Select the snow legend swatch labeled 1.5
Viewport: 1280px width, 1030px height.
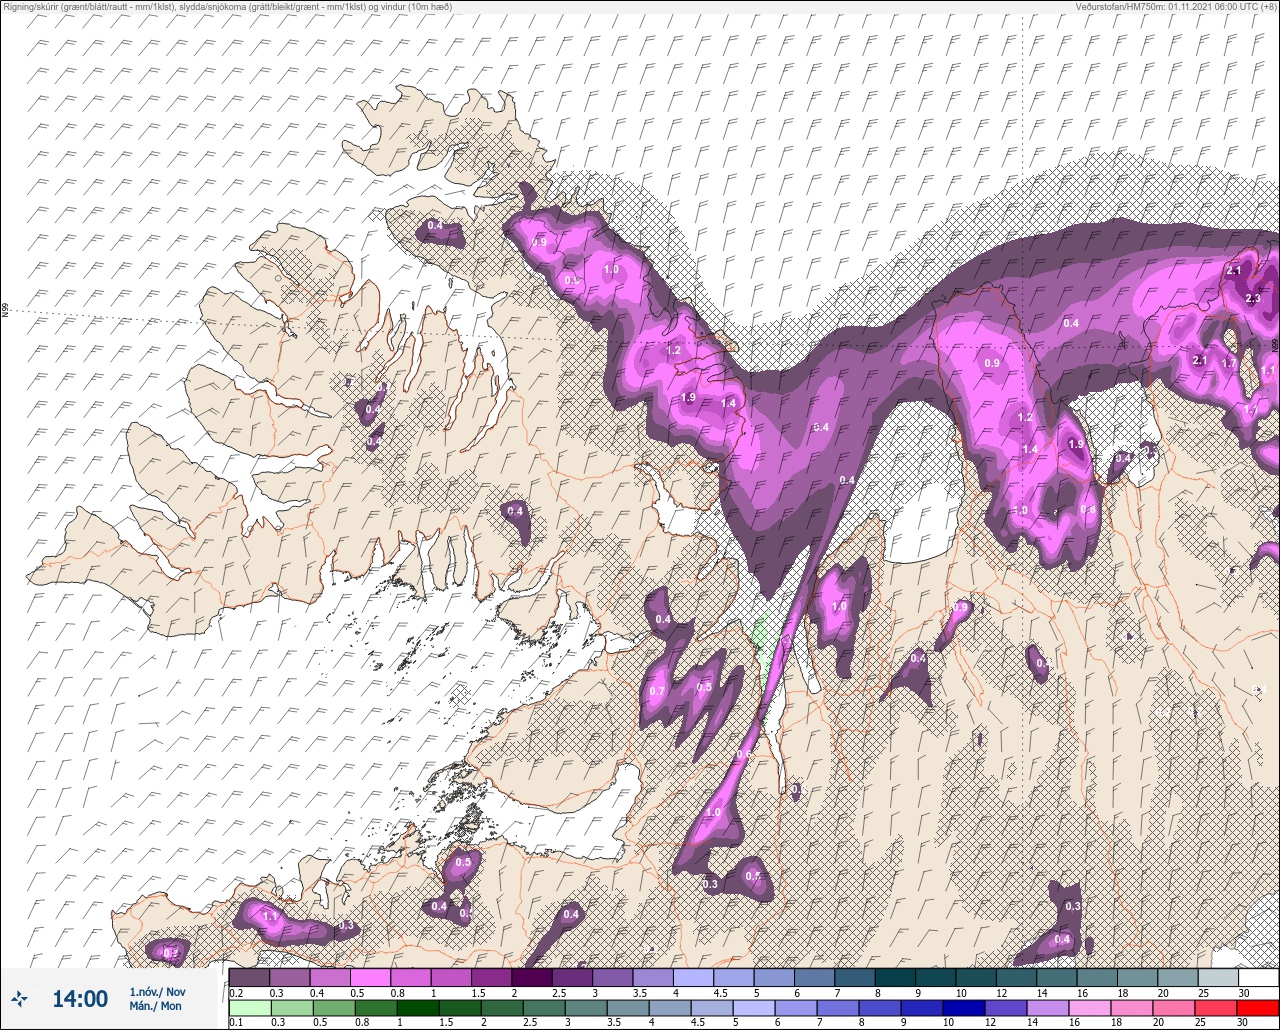click(x=492, y=977)
